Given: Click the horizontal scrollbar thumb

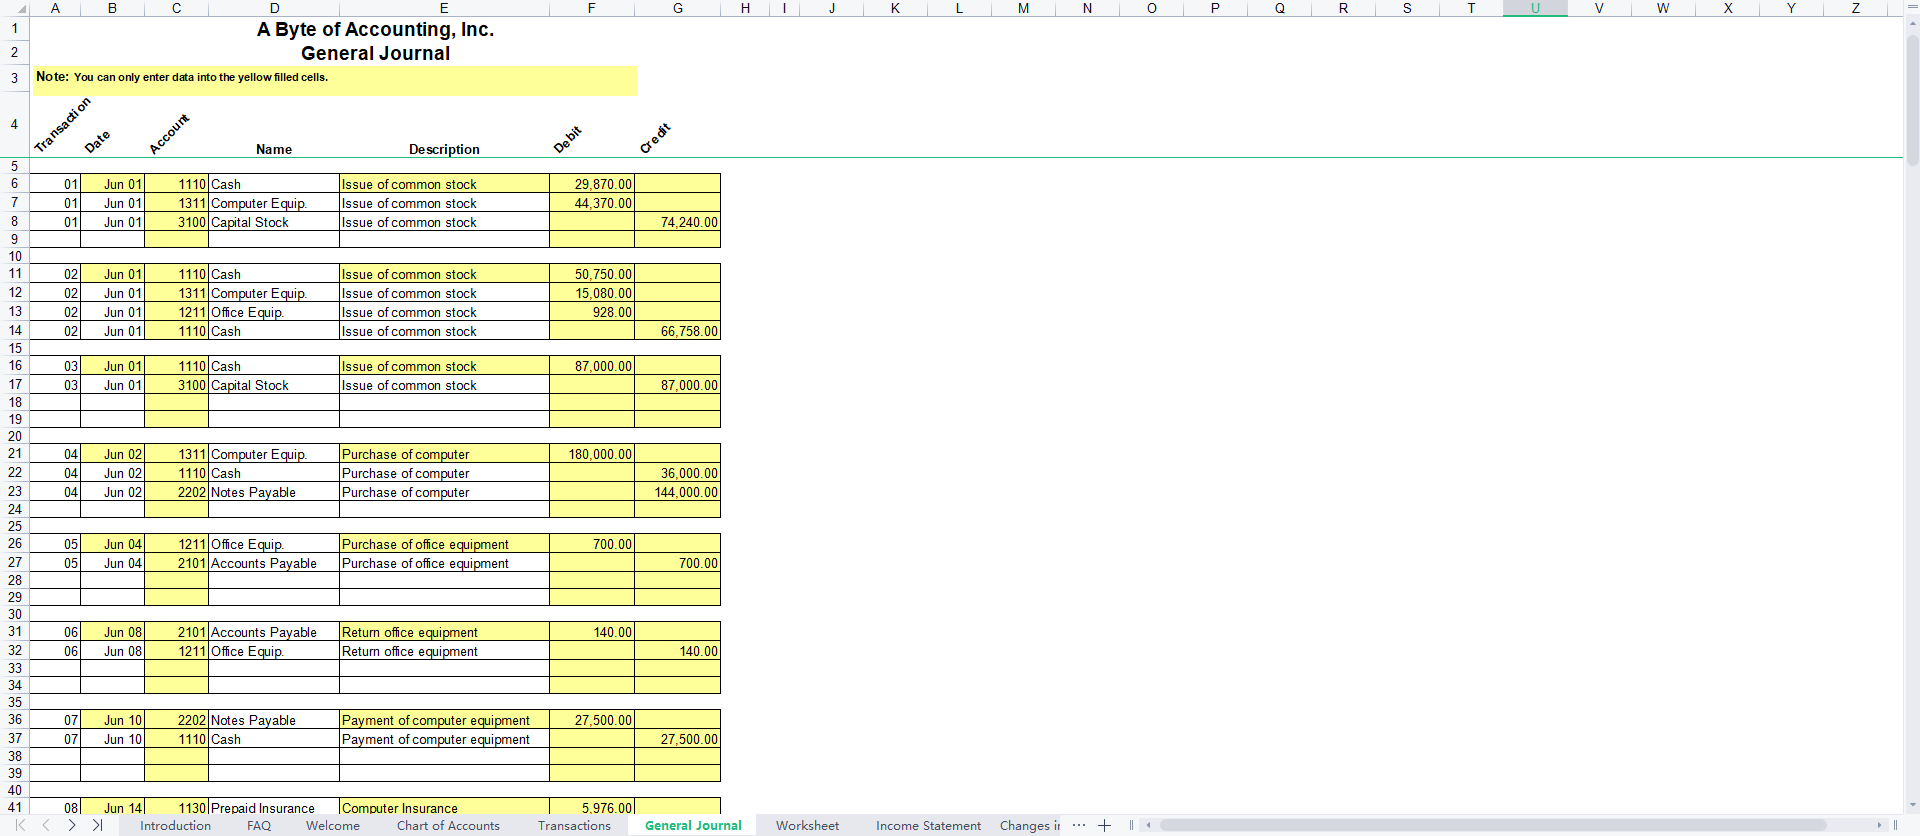Looking at the screenshot, I should click(x=1493, y=825).
